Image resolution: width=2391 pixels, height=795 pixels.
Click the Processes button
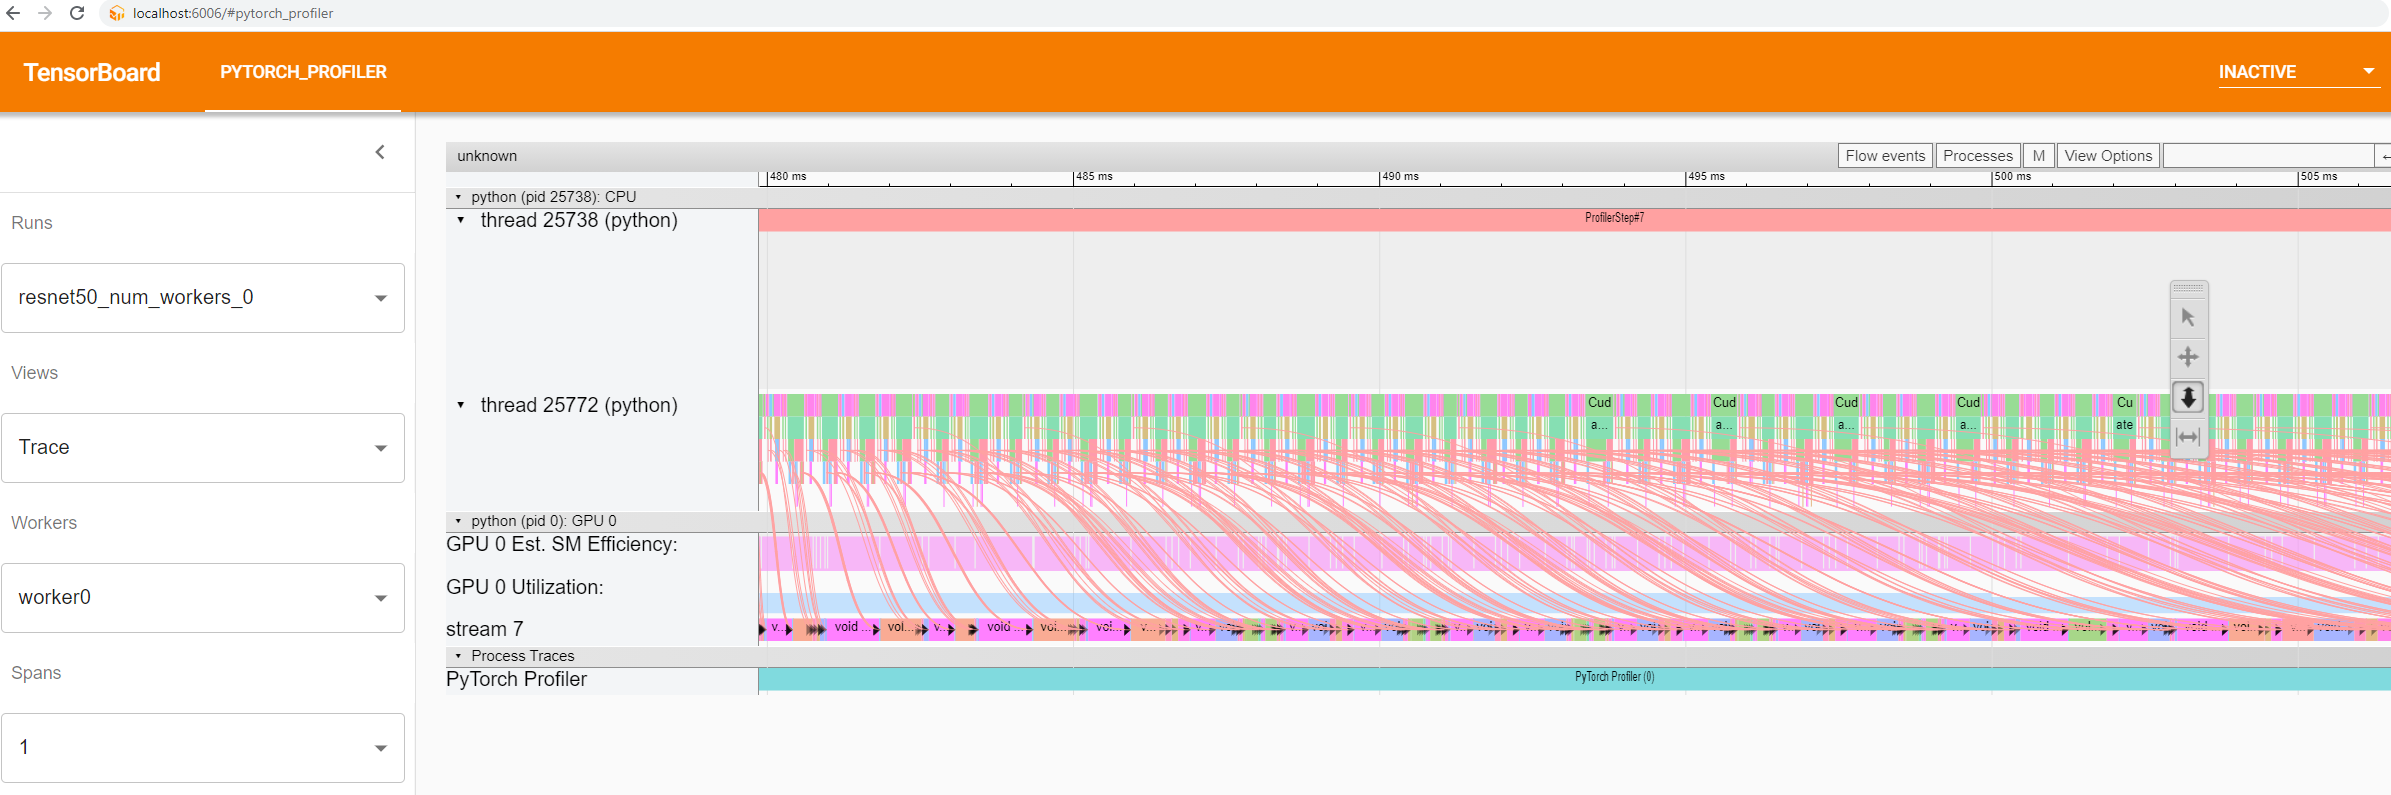pyautogui.click(x=1977, y=156)
